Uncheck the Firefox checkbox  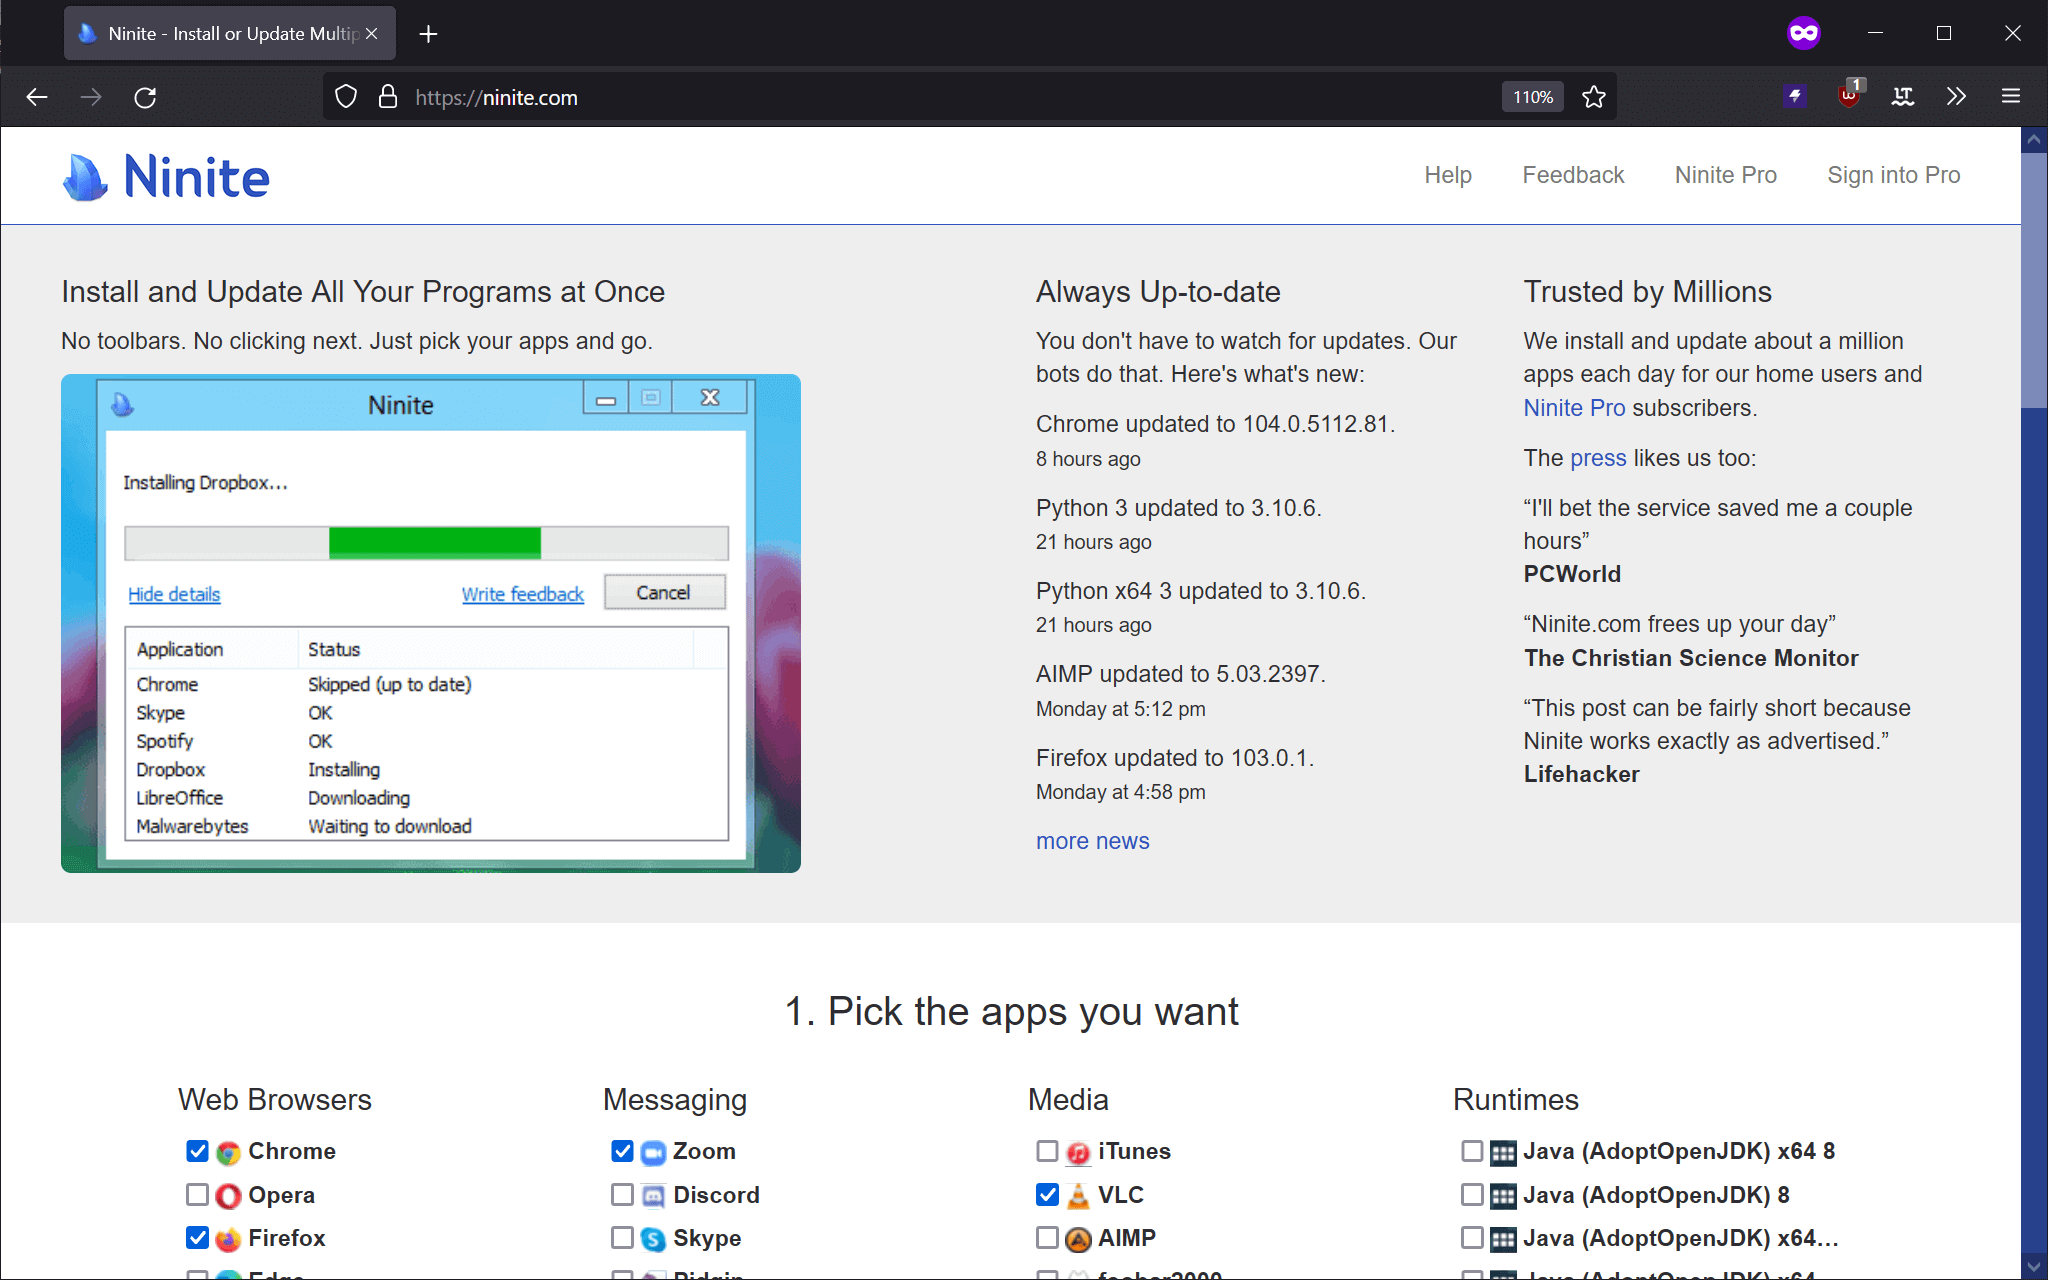coord(197,1238)
